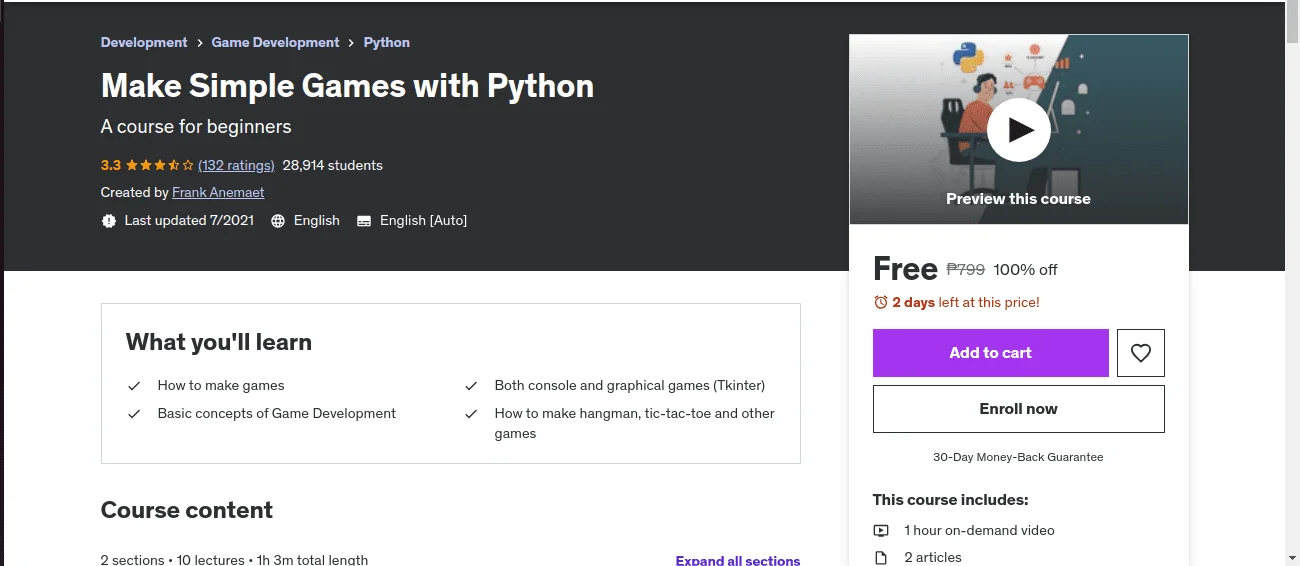This screenshot has height=566, width=1300.
Task: Click the closed captions icon
Action: (x=364, y=220)
